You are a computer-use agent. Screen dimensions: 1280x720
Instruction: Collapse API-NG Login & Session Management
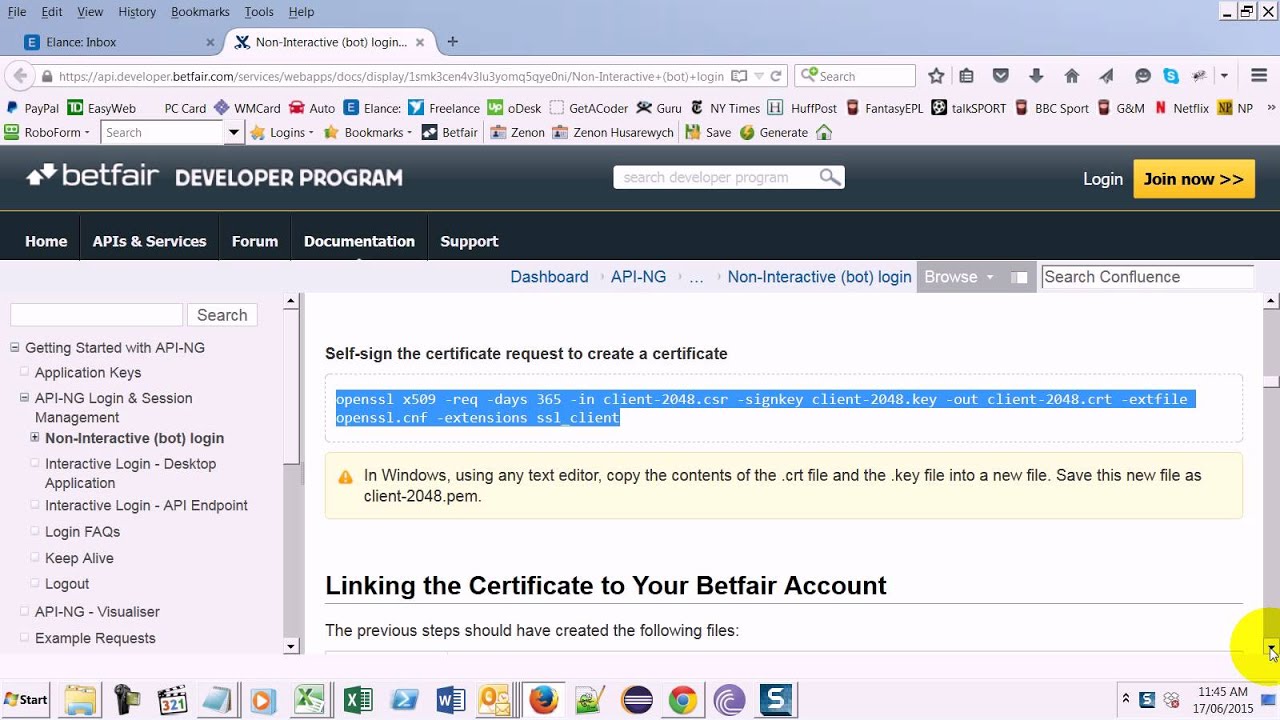click(25, 398)
